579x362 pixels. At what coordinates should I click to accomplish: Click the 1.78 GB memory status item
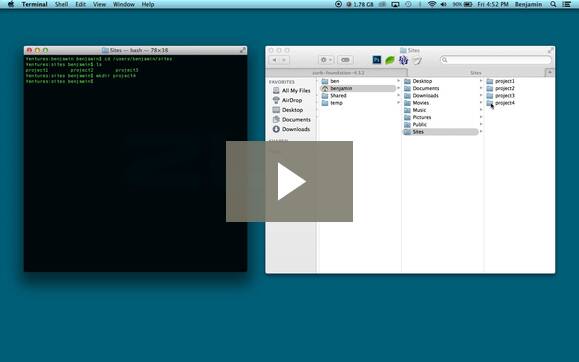[360, 4]
